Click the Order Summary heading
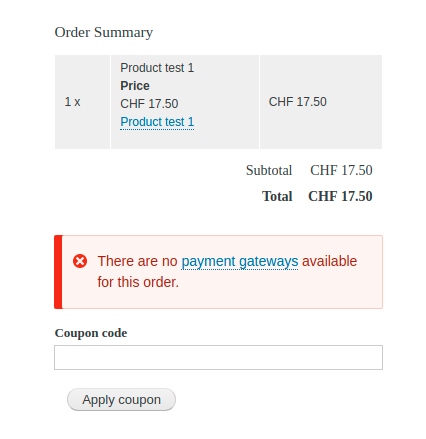The height and width of the screenshot is (439, 426). [104, 32]
